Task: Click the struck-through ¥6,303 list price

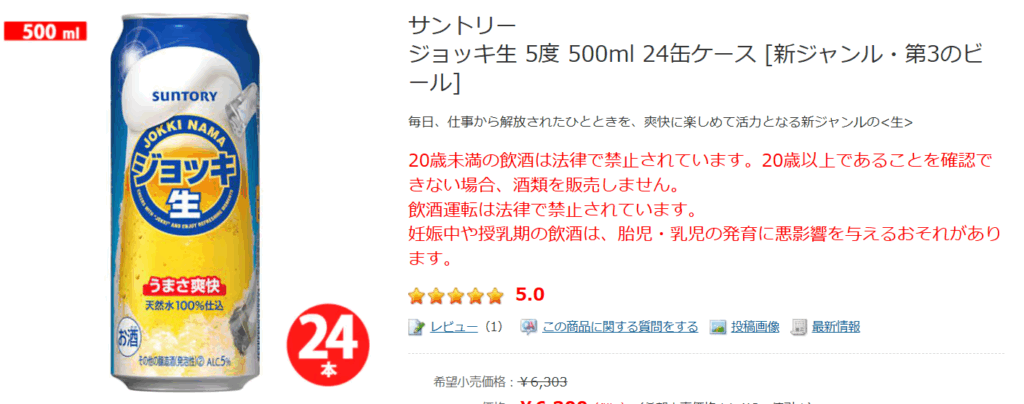Action: (x=542, y=382)
